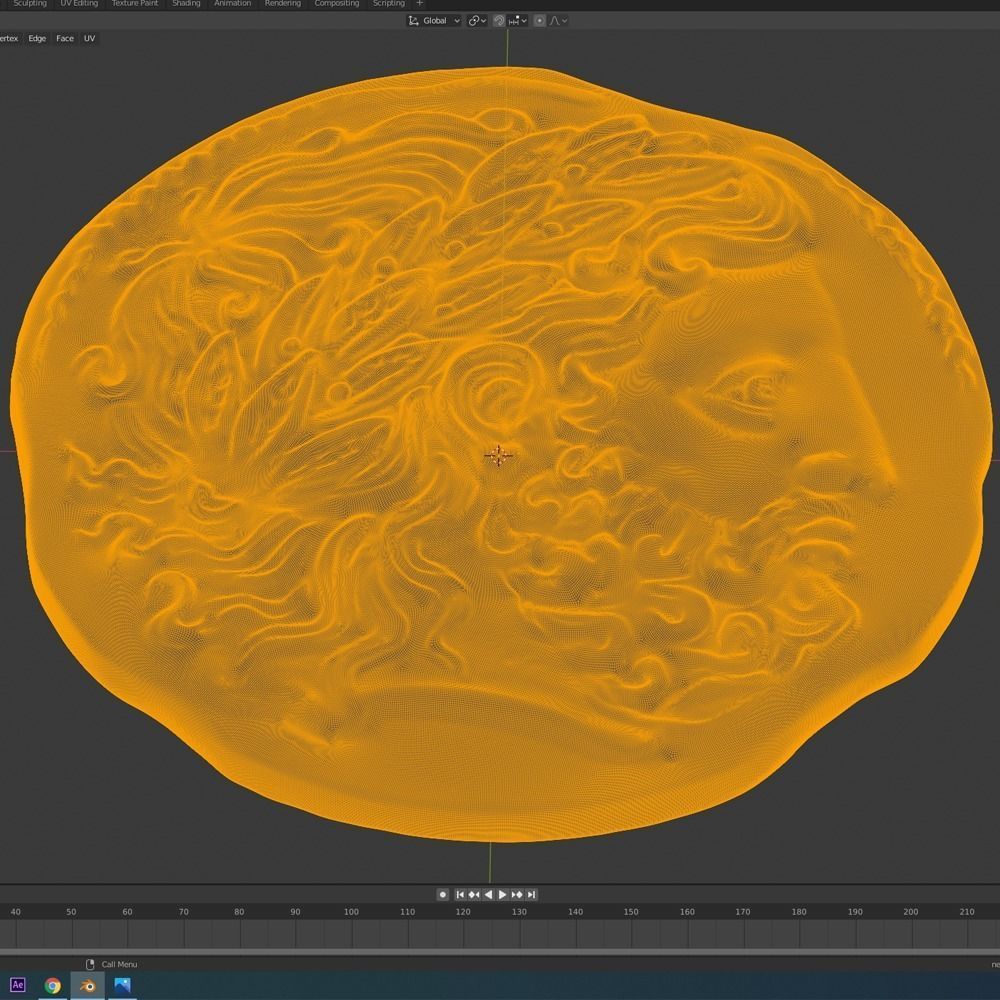This screenshot has width=1000, height=1000.
Task: Jump to the next keyframe
Action: (517, 895)
